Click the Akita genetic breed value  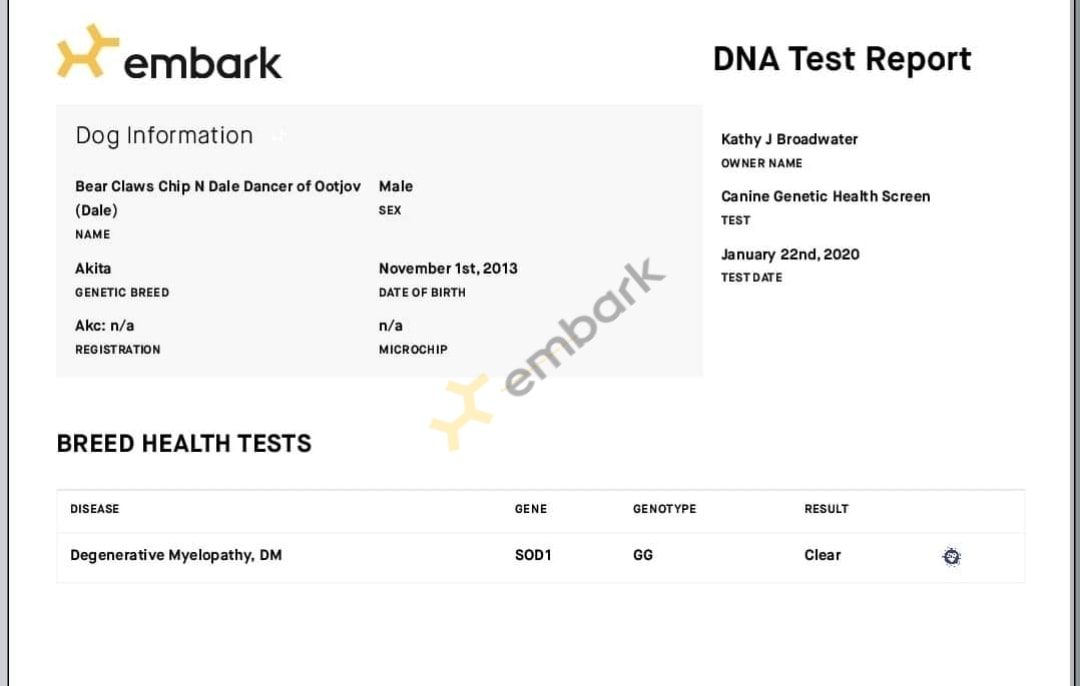coord(93,268)
